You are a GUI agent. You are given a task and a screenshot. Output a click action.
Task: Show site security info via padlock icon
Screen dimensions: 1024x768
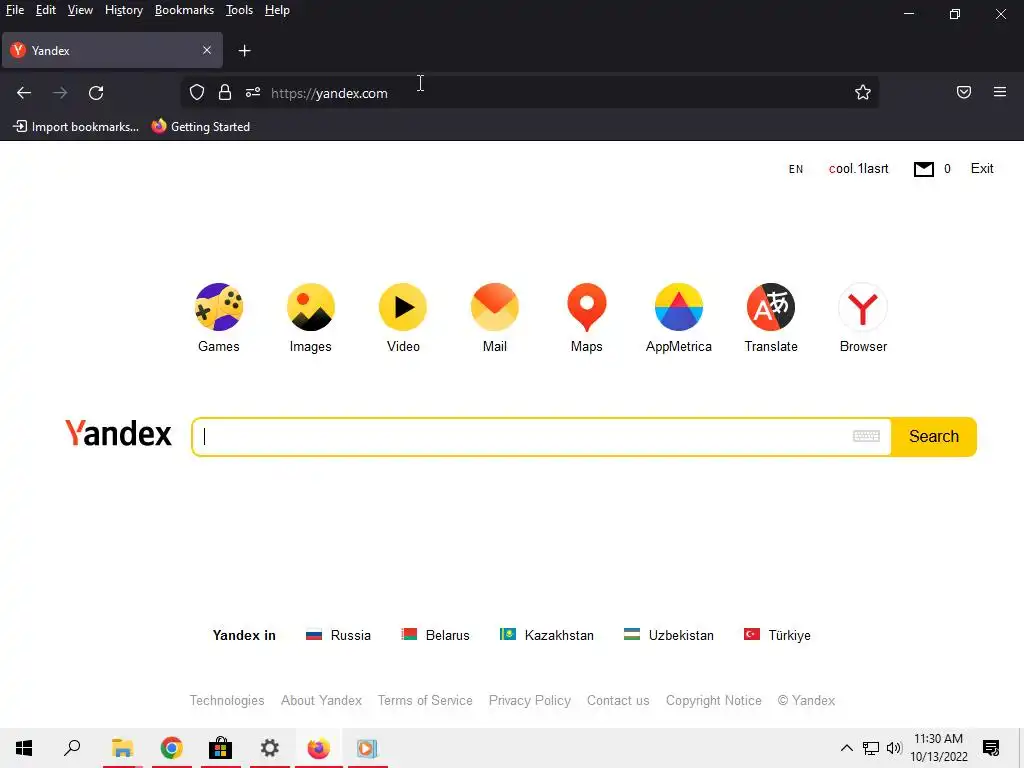click(225, 93)
